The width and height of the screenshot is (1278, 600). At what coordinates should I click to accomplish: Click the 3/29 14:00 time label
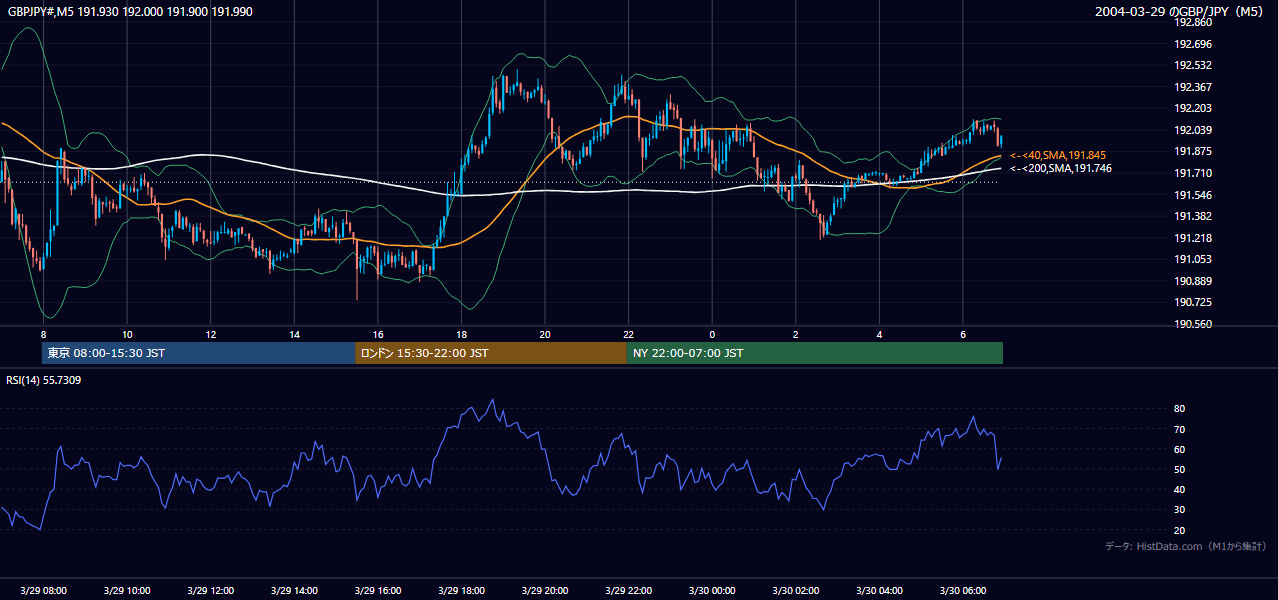(294, 591)
